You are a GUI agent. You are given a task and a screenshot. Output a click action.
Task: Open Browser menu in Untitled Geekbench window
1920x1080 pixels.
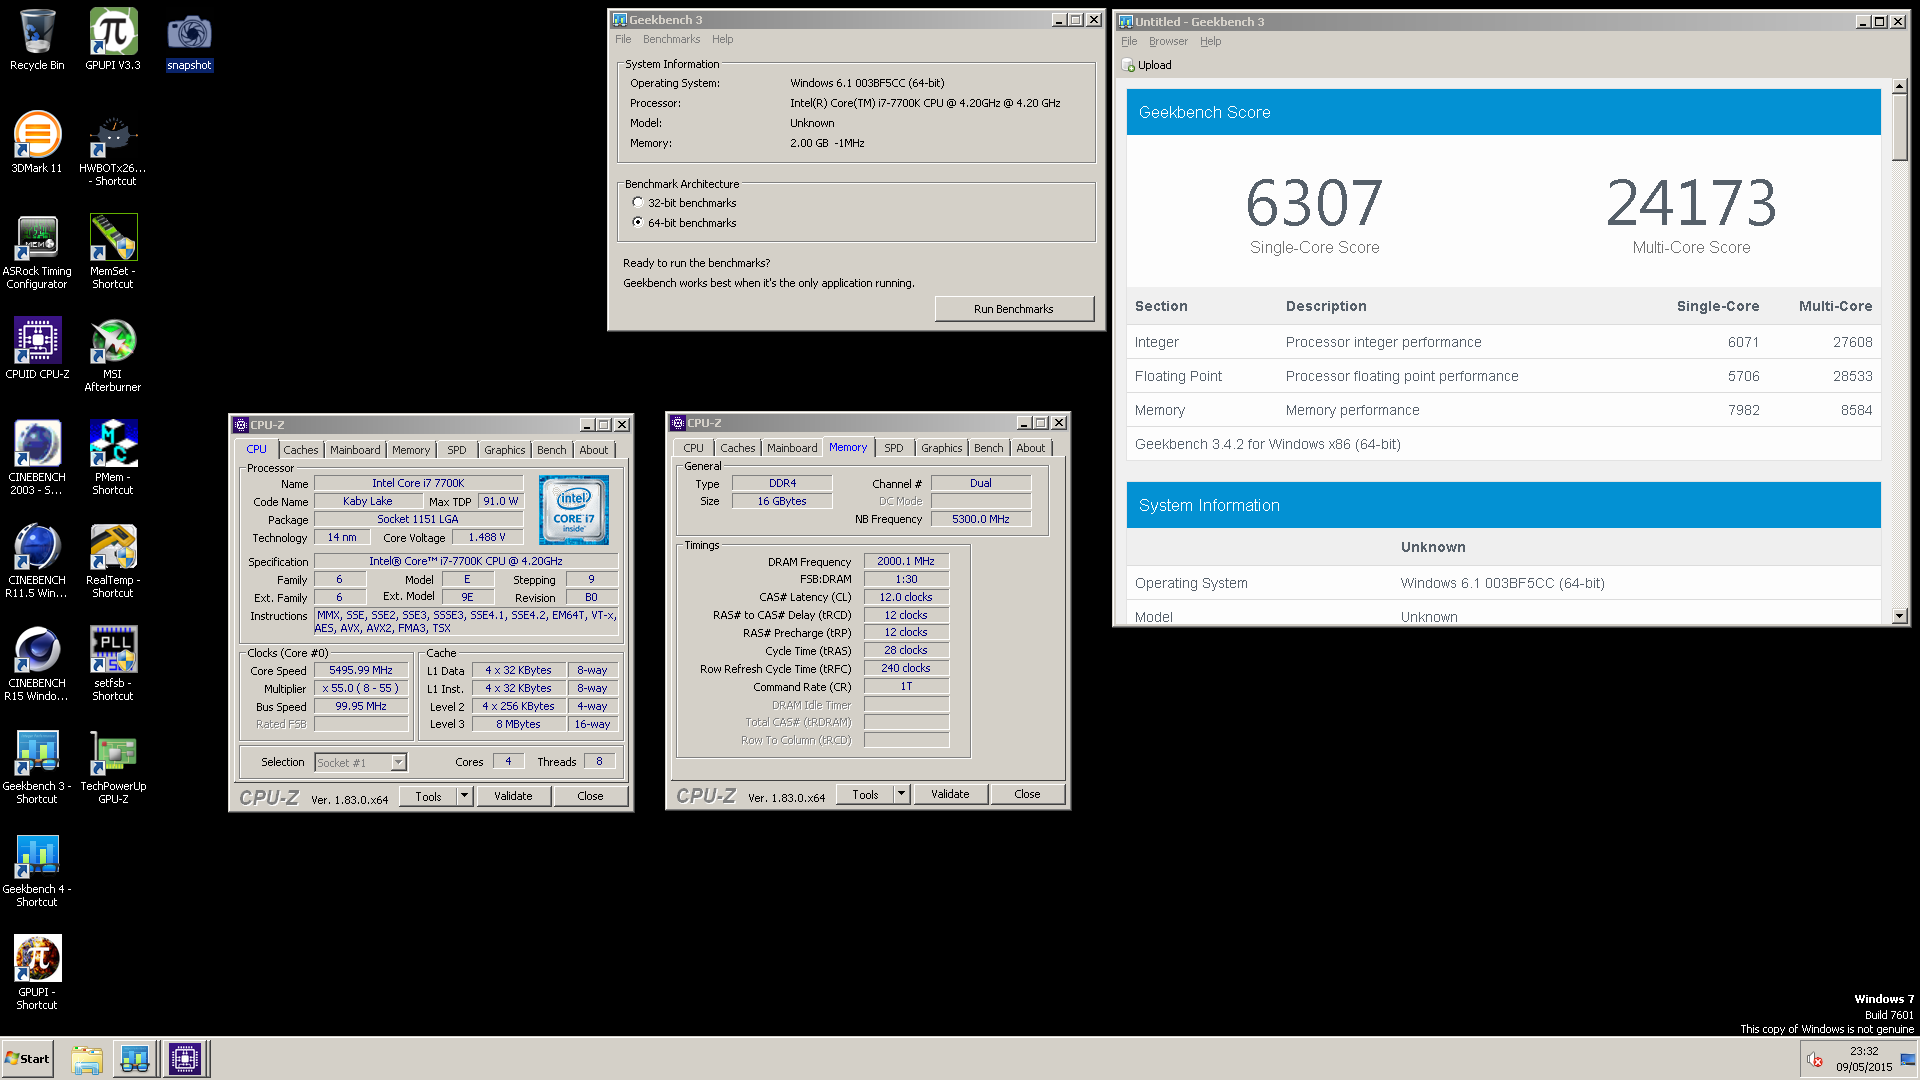point(1168,41)
